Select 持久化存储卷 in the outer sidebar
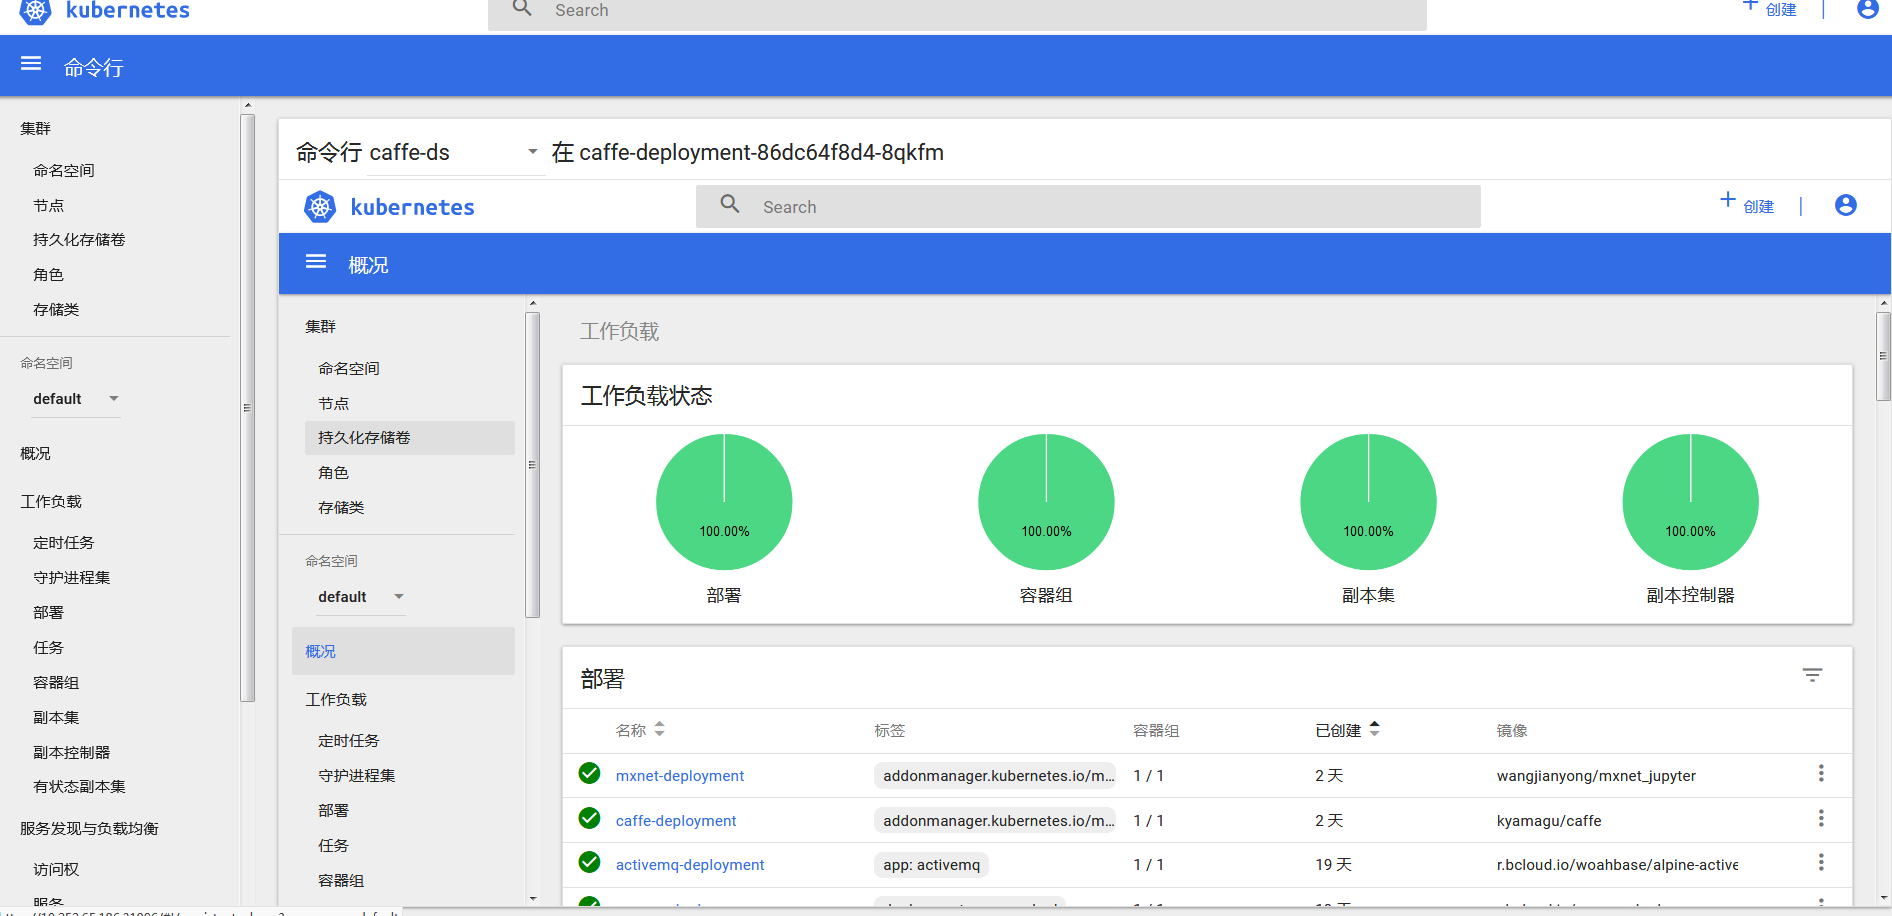The width and height of the screenshot is (1892, 916). click(79, 240)
